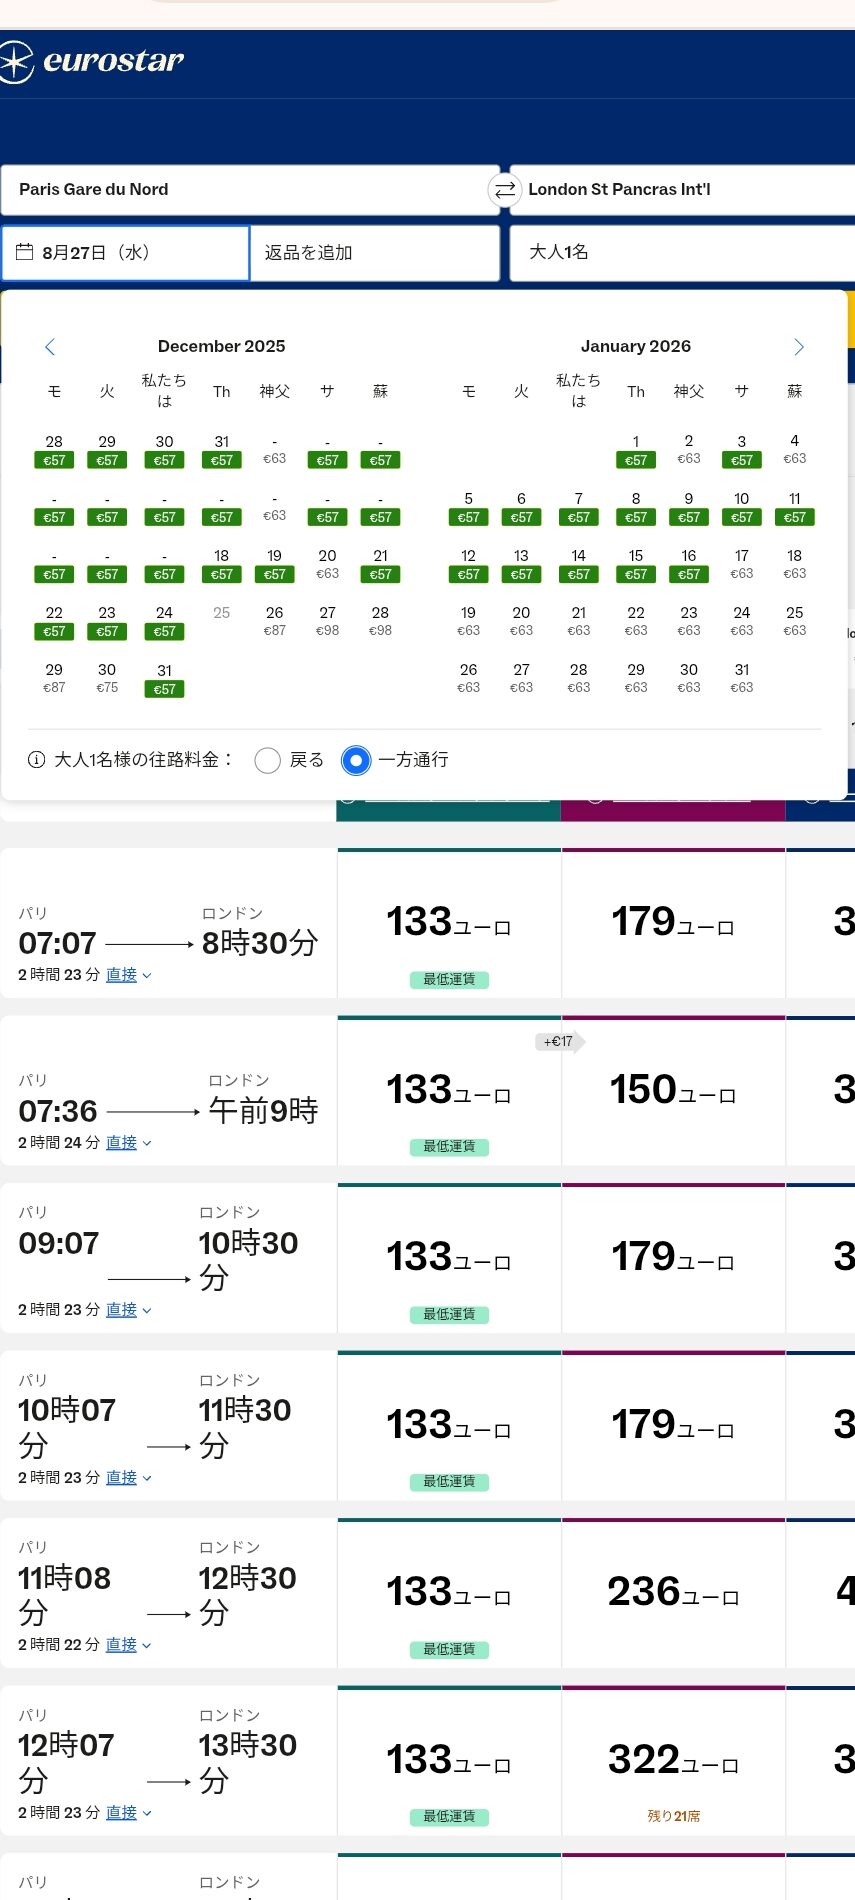Select the 一方通行 radio button

356,761
